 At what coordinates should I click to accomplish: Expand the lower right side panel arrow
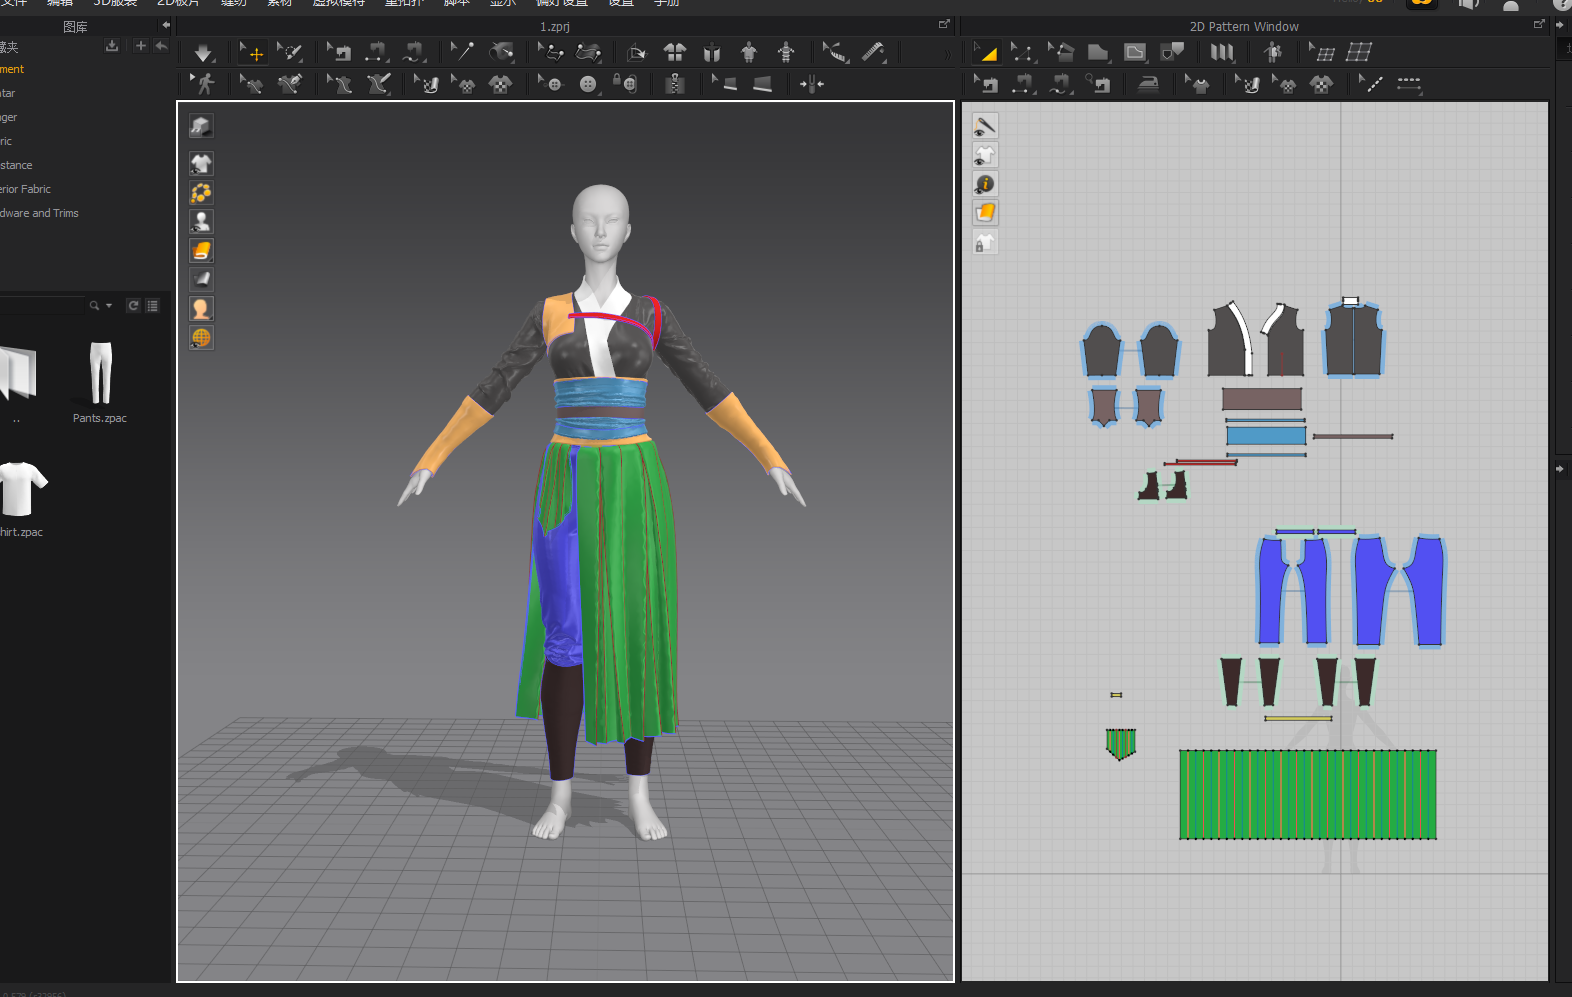[x=1560, y=468]
